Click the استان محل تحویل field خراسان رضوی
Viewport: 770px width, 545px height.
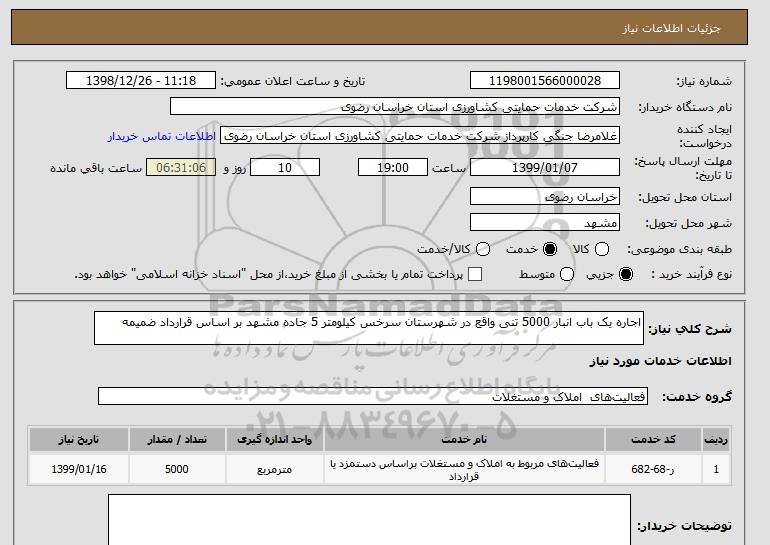click(x=545, y=196)
